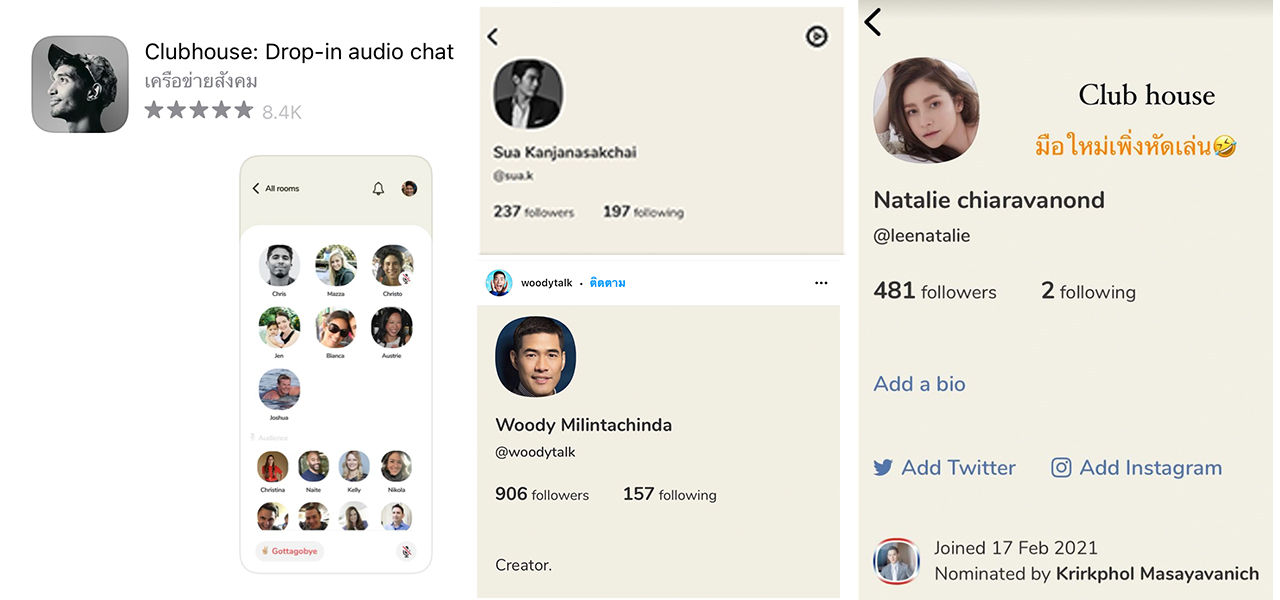
Task: View Sua's 237 followers
Action: [534, 211]
